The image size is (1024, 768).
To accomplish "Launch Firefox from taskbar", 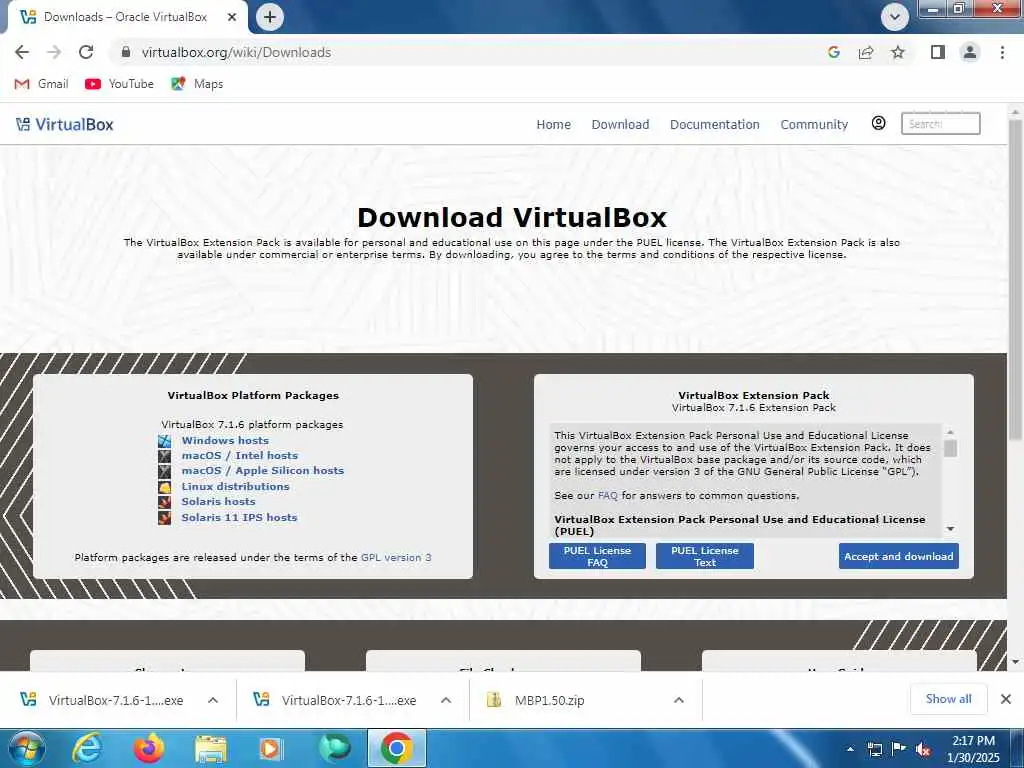I will coord(148,748).
